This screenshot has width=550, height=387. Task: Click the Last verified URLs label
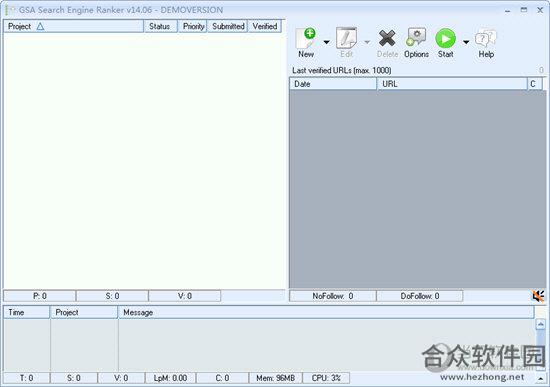(x=342, y=71)
